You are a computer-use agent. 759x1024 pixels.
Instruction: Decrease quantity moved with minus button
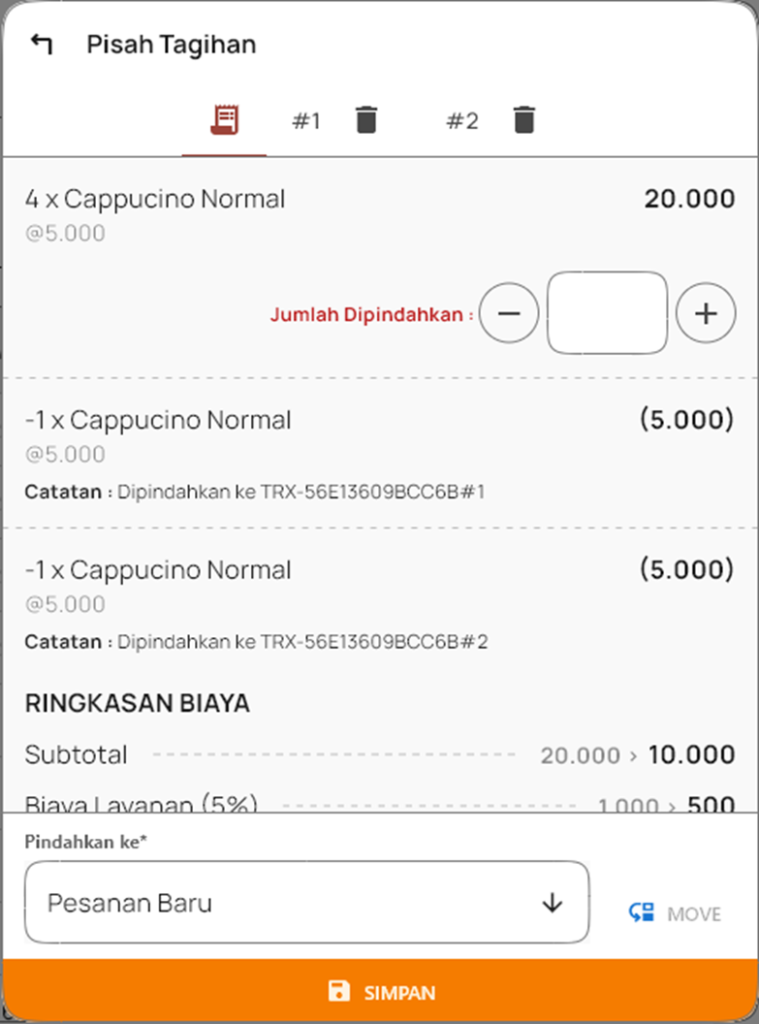click(509, 314)
